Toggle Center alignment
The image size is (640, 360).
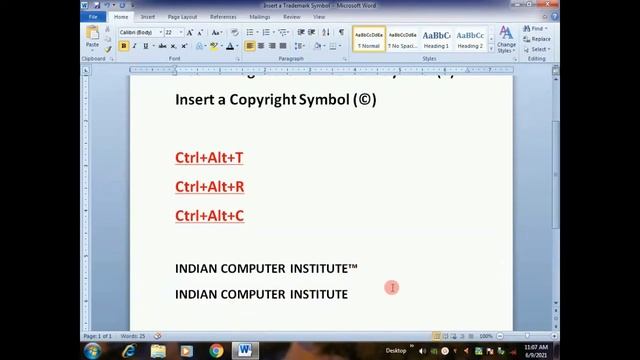click(x=261, y=46)
